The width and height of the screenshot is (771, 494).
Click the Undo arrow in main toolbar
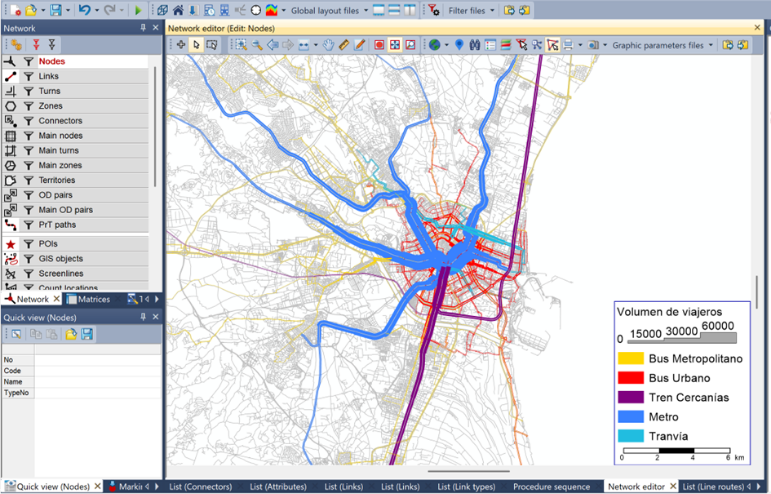pyautogui.click(x=84, y=10)
